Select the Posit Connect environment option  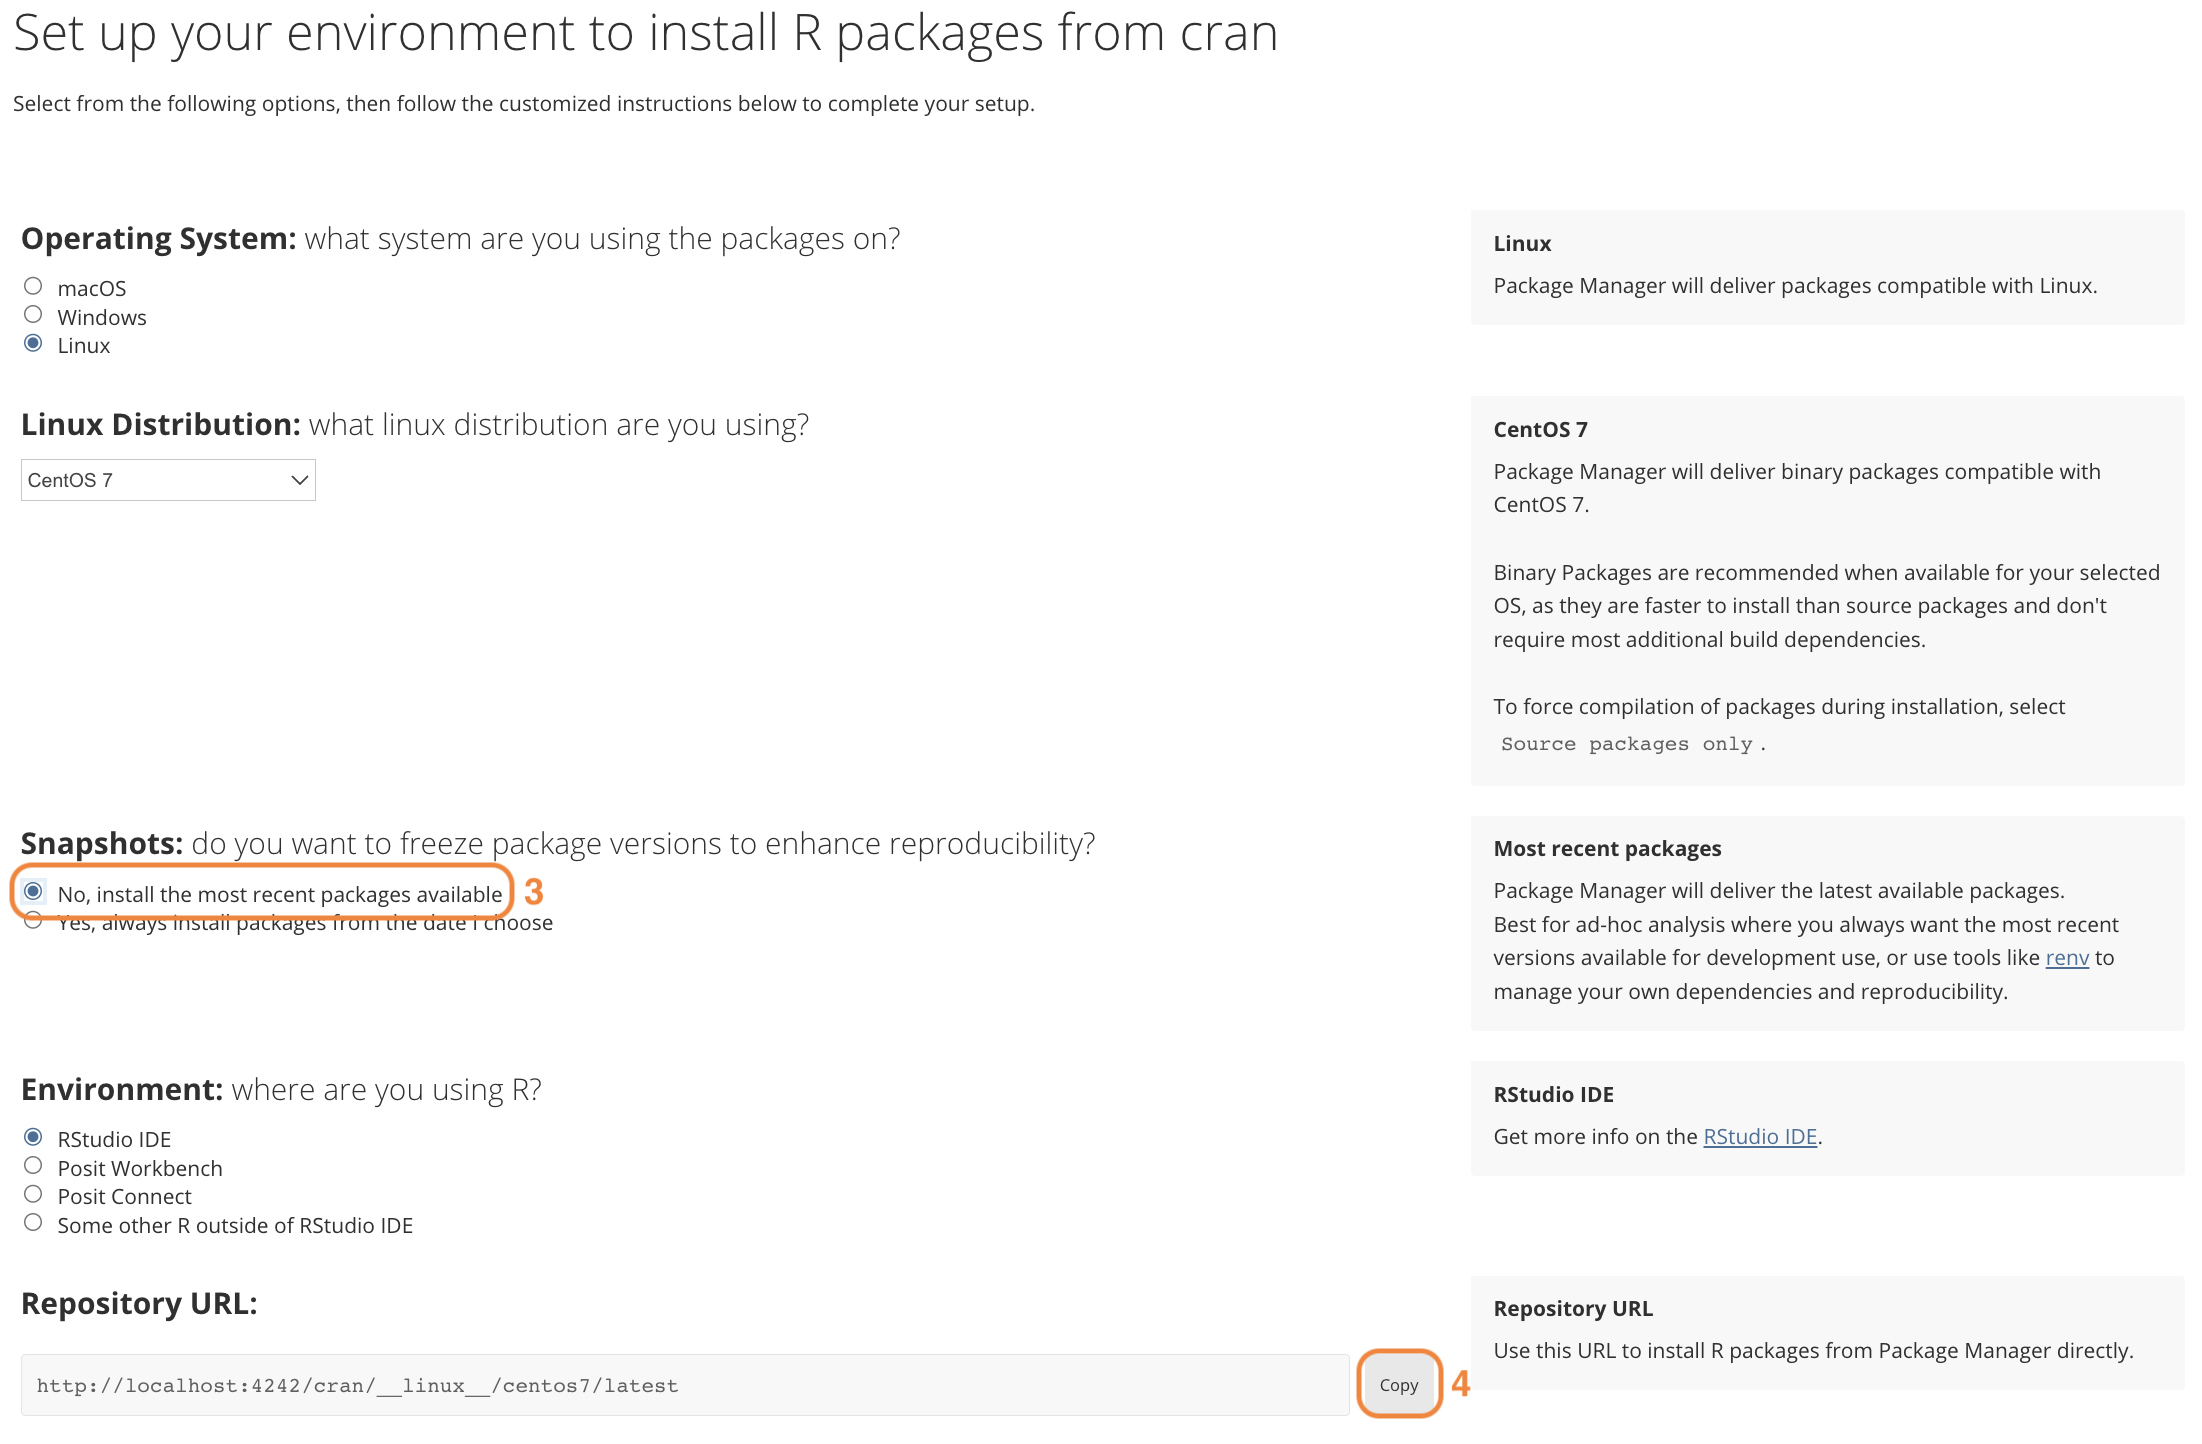33,1195
